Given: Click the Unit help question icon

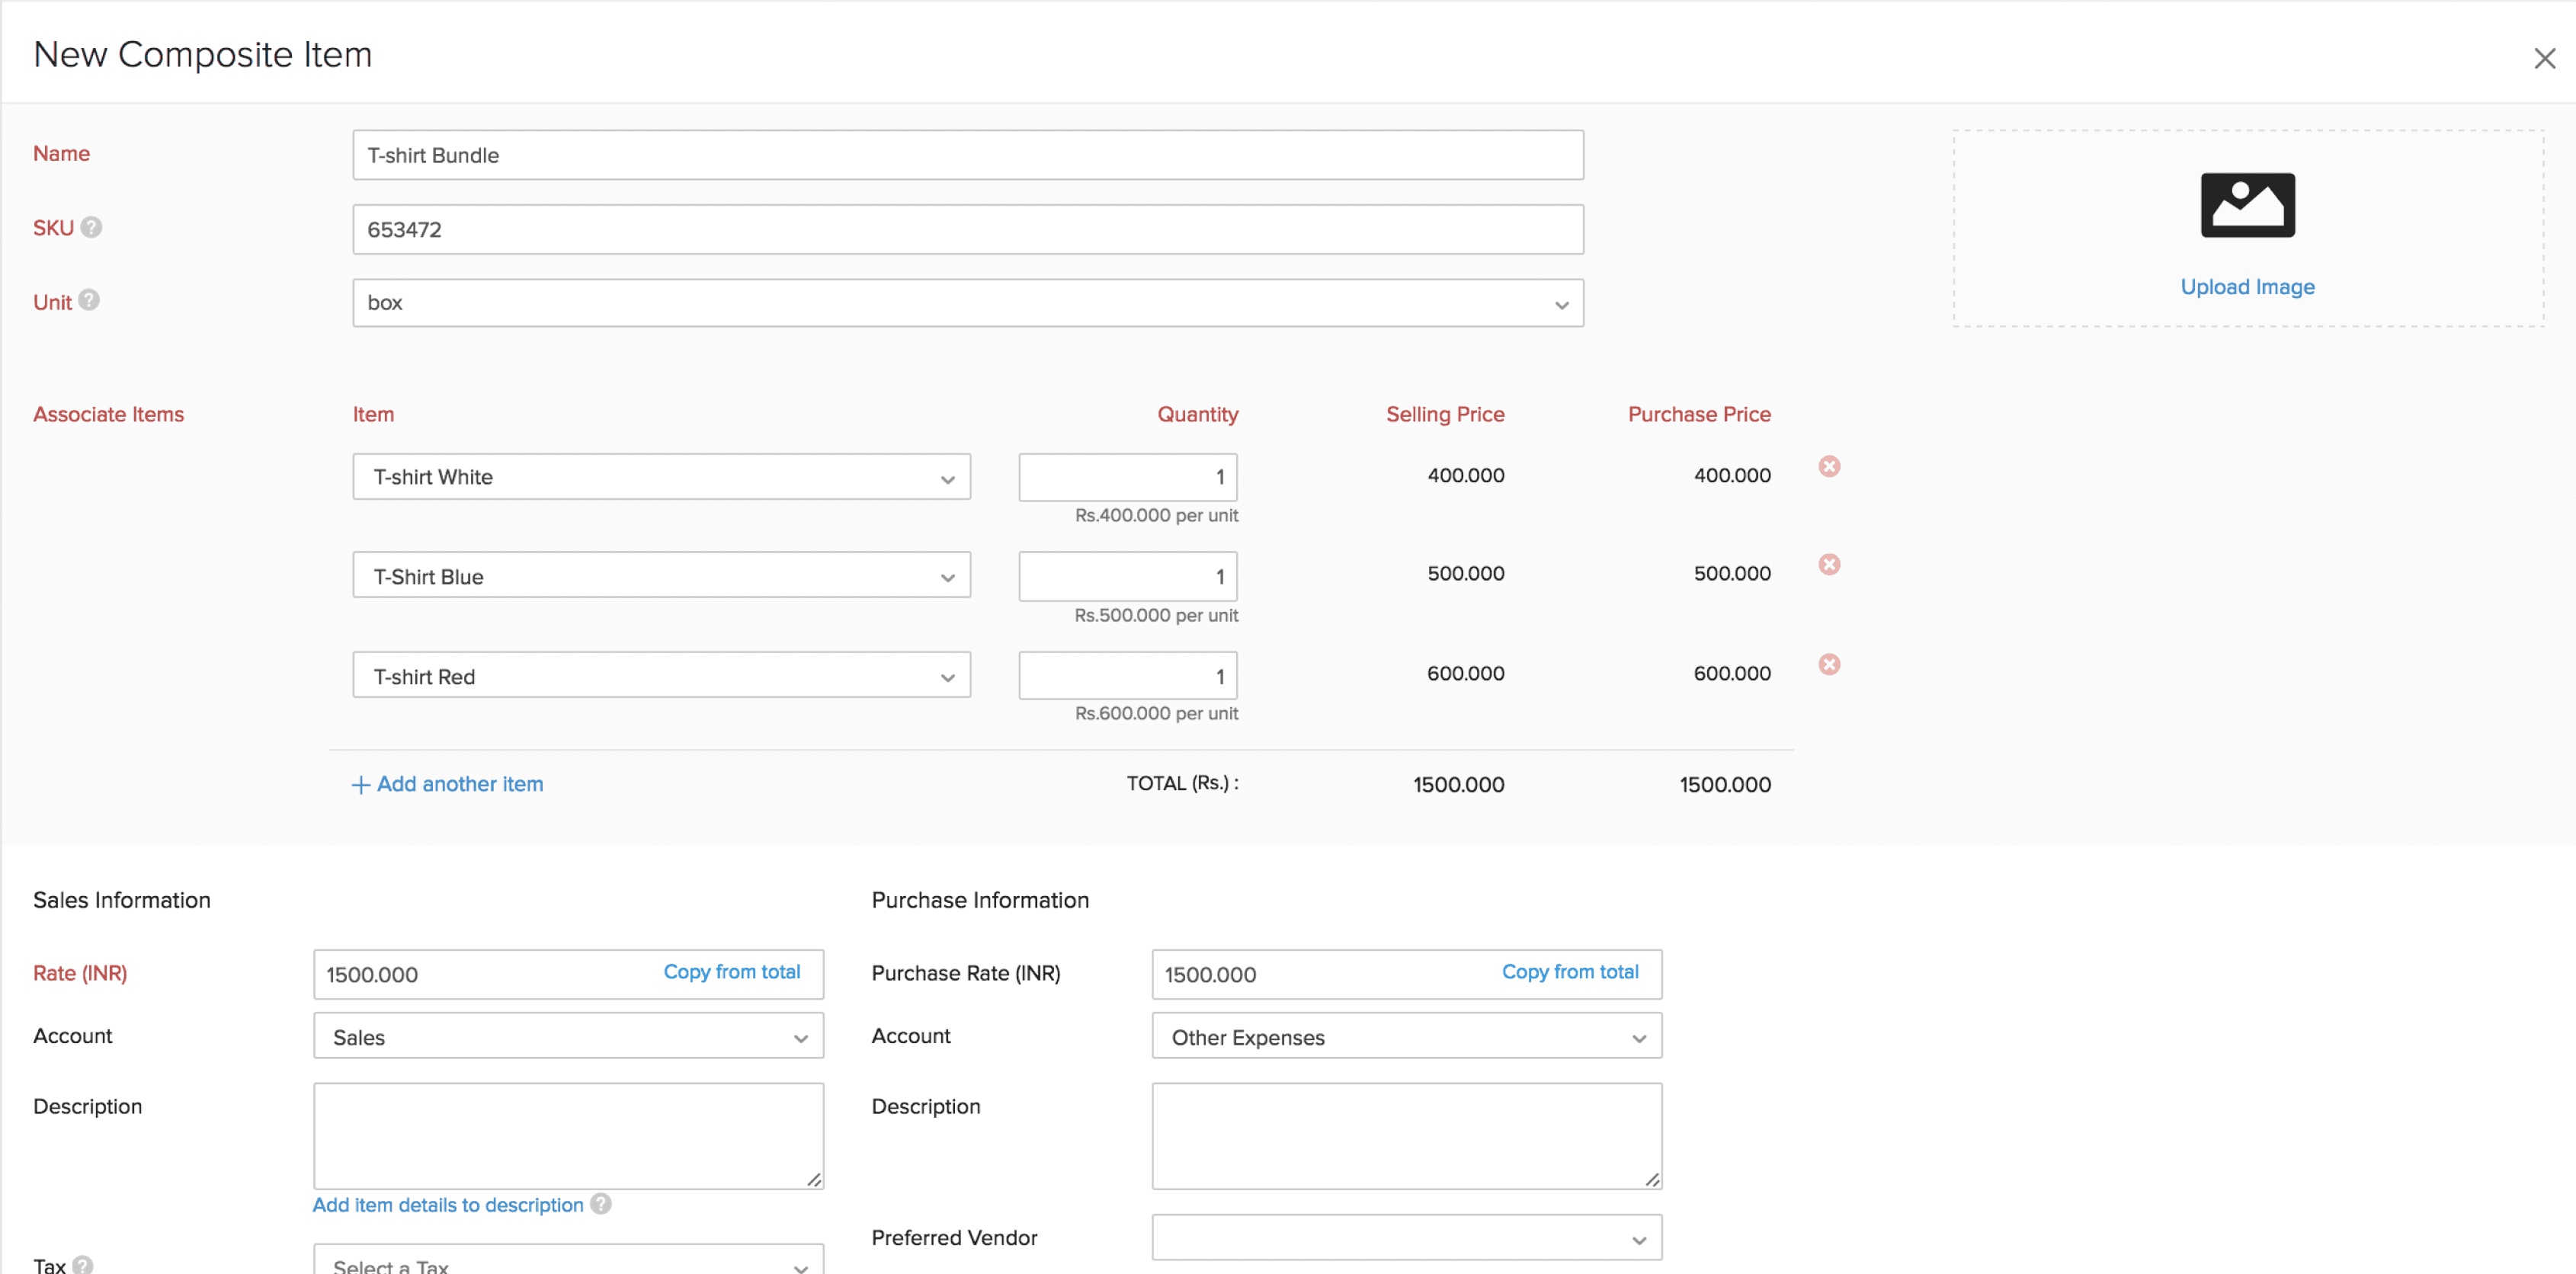Looking at the screenshot, I should (x=89, y=300).
